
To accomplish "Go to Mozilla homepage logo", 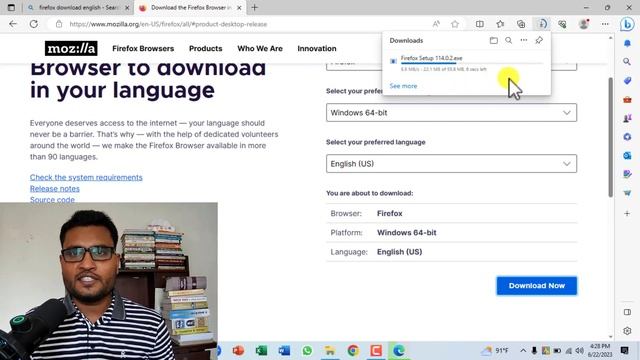I will click(x=71, y=49).
